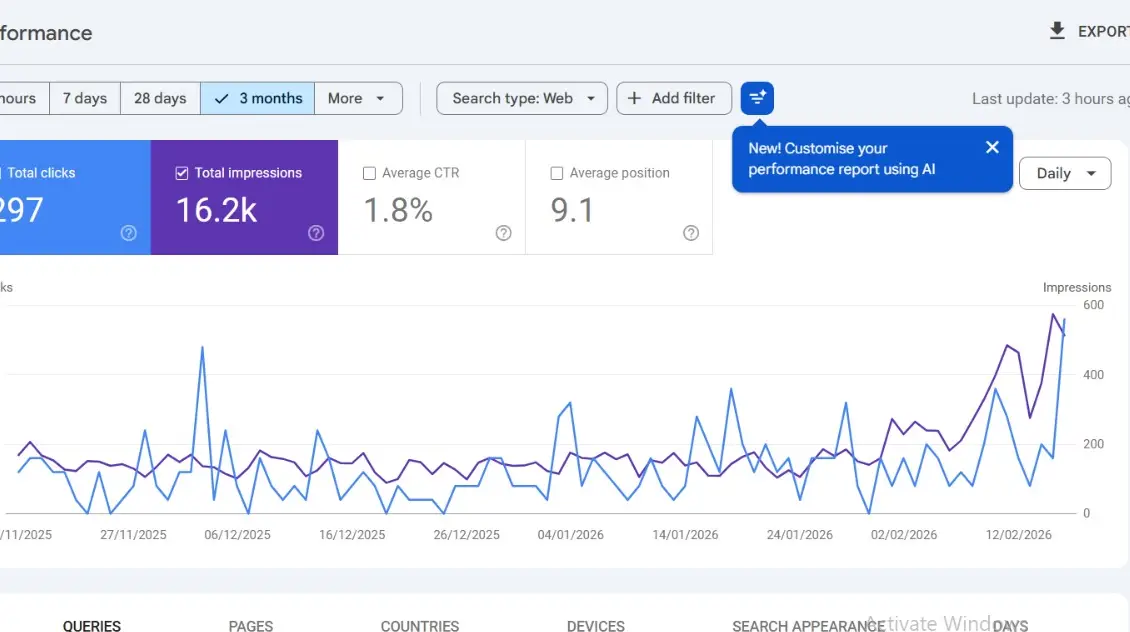This screenshot has height=632, width=1130.
Task: Click the impressions peak on the chart
Action: click(x=1053, y=315)
